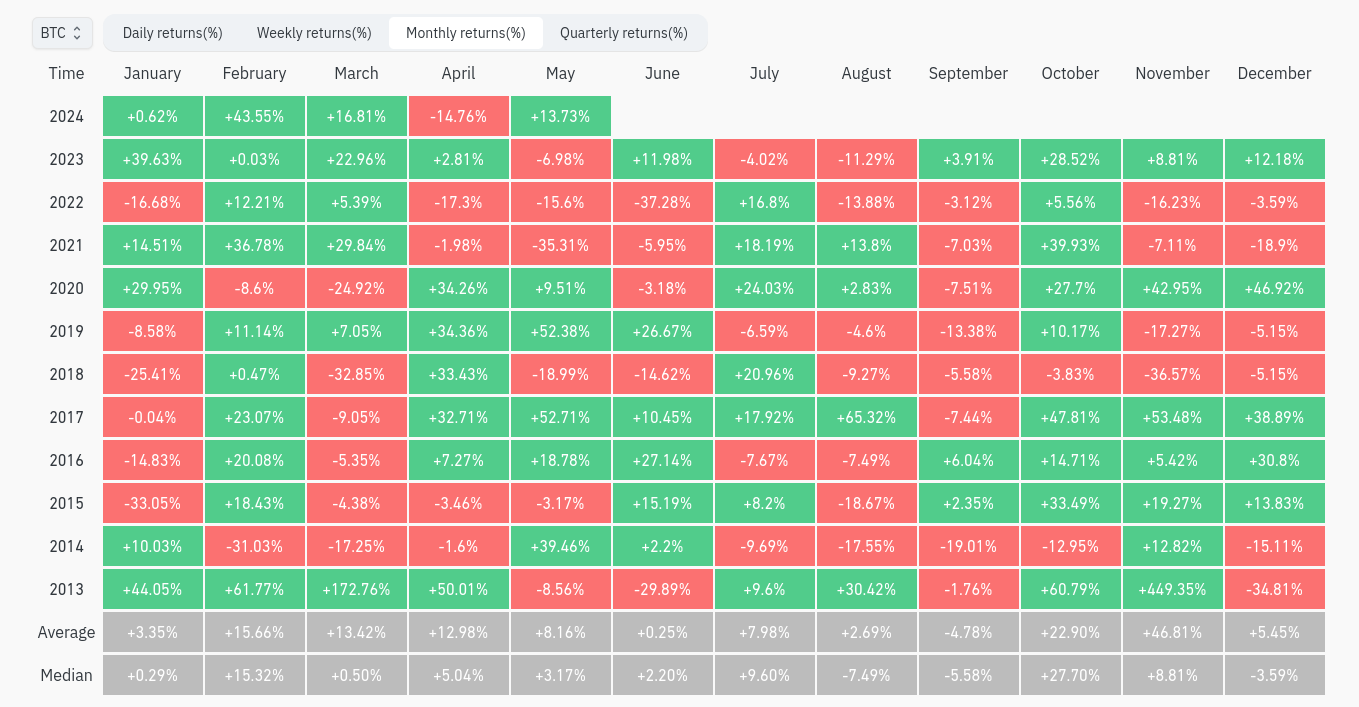
Task: Select the 2013 row label
Action: tap(67, 589)
